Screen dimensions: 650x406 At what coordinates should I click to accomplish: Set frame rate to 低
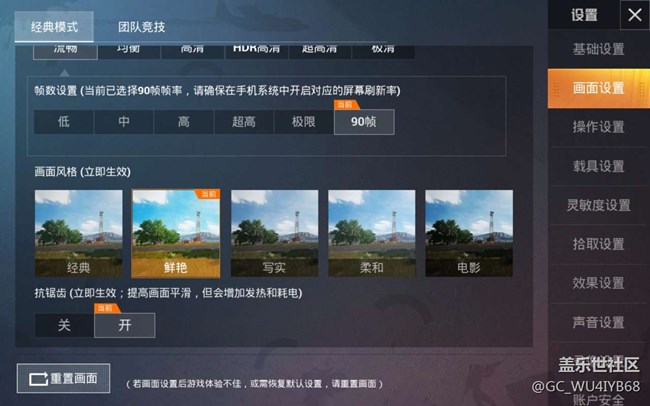(64, 122)
